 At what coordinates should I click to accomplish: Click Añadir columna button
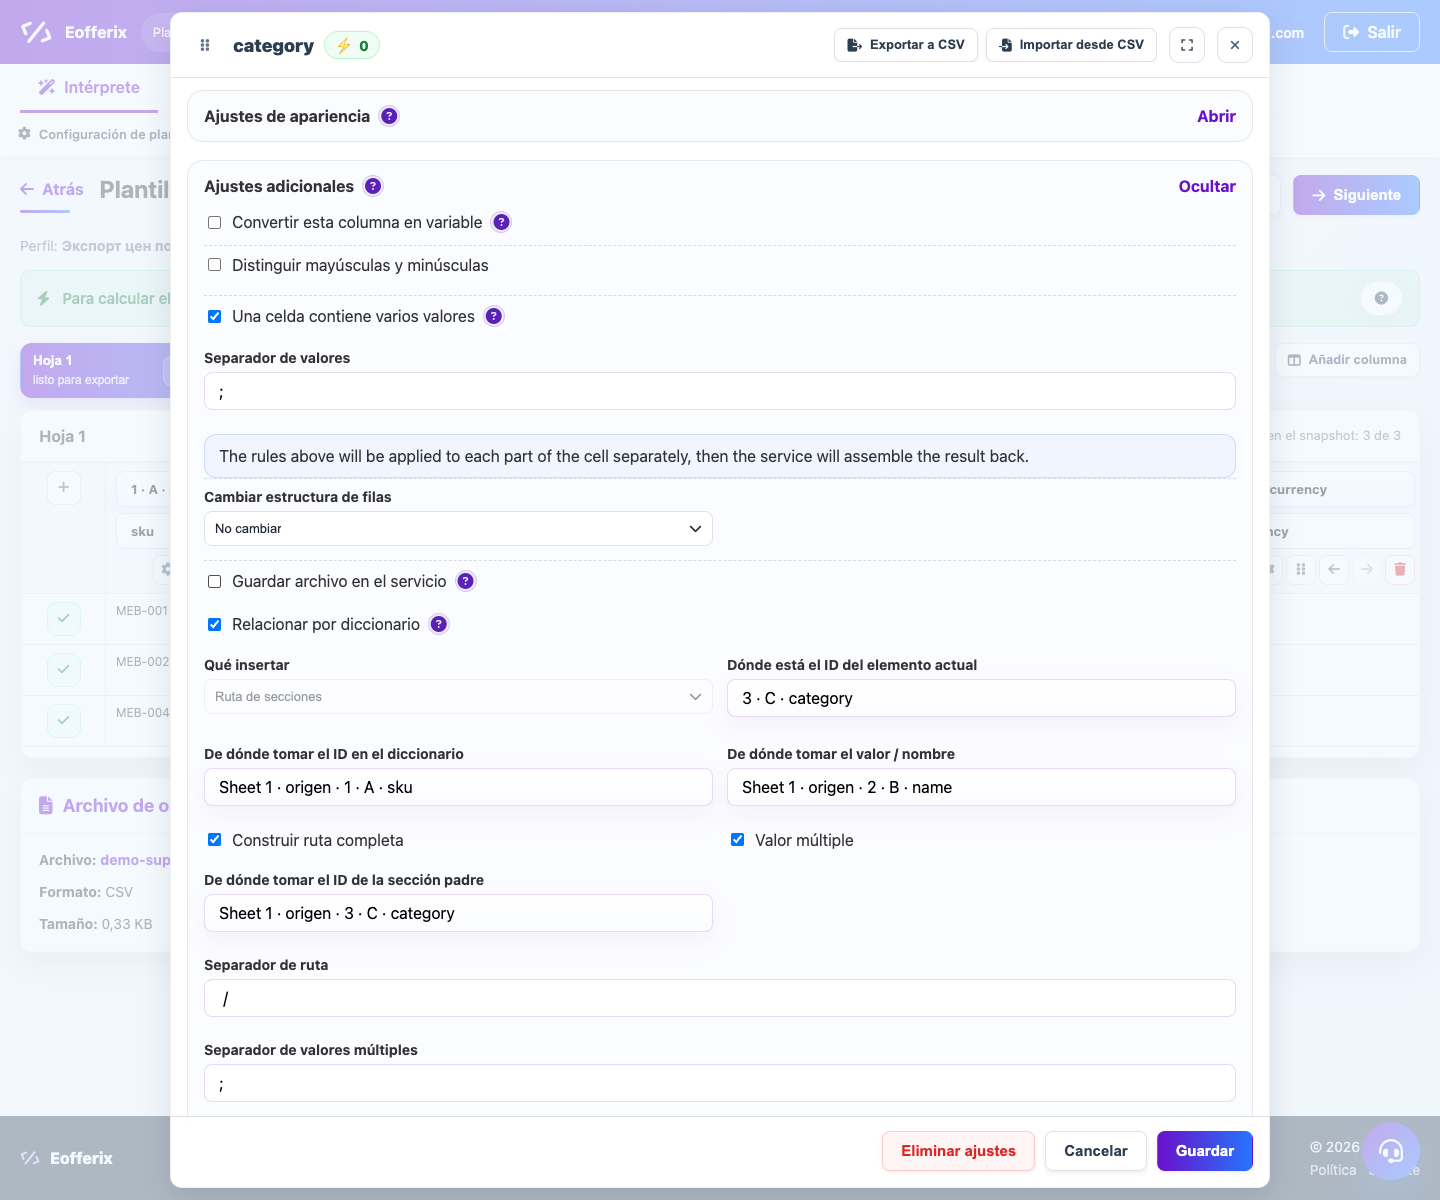point(1347,360)
